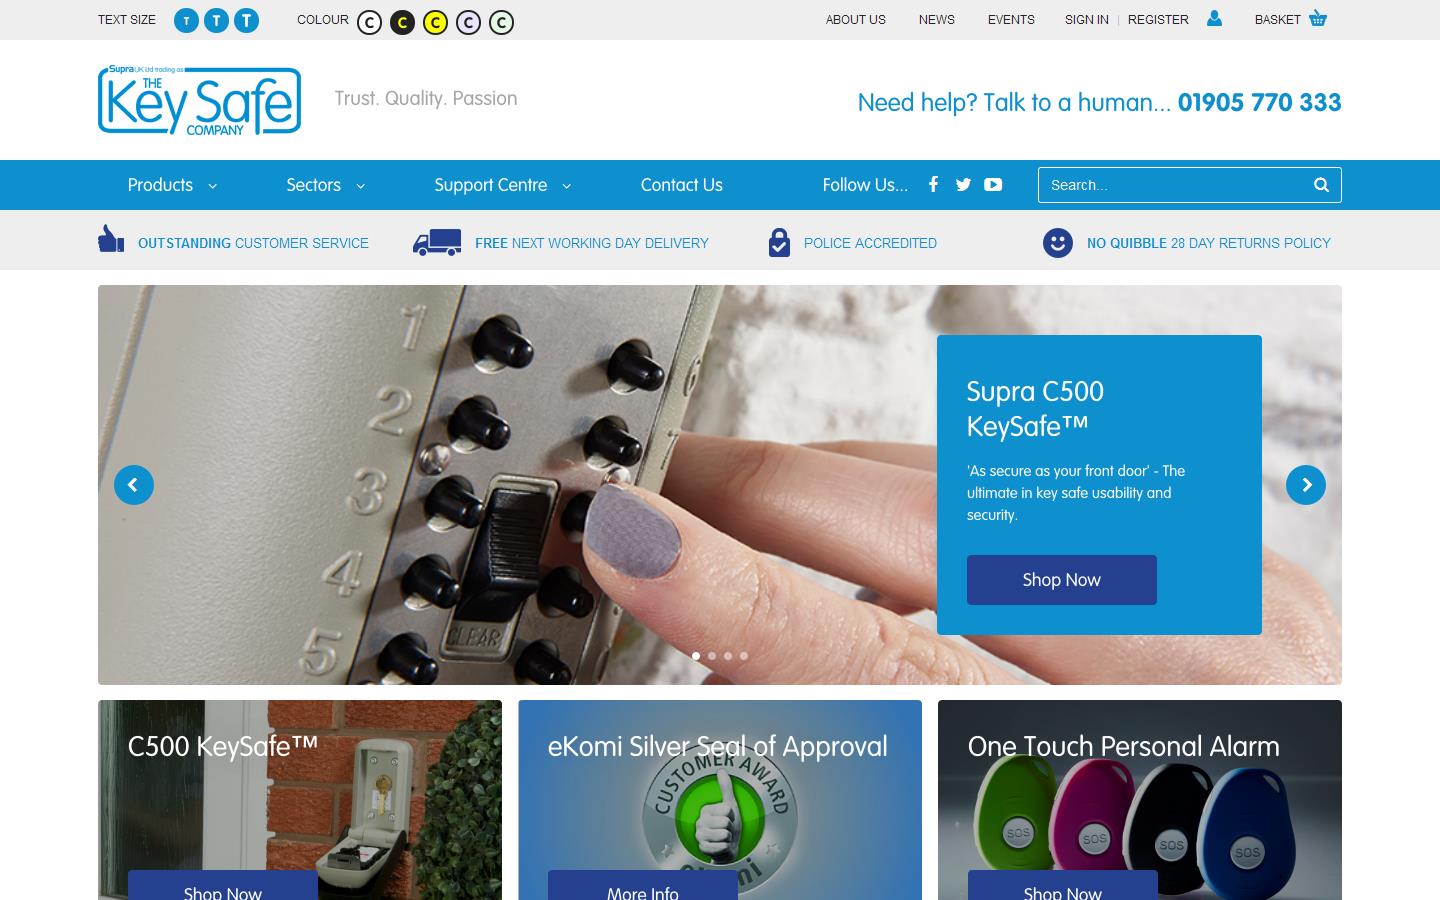Expand the Support Centre dropdown
Image resolution: width=1440 pixels, height=900 pixels.
pos(502,185)
